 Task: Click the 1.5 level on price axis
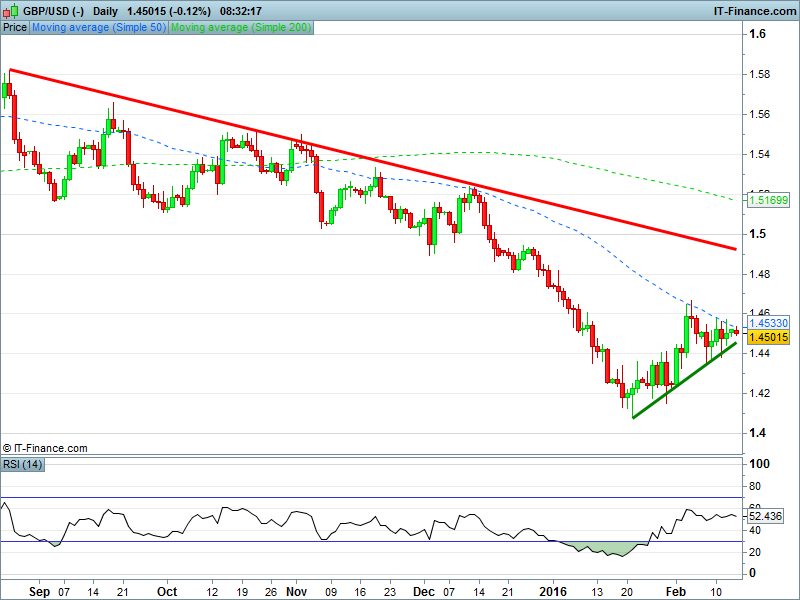click(757, 234)
